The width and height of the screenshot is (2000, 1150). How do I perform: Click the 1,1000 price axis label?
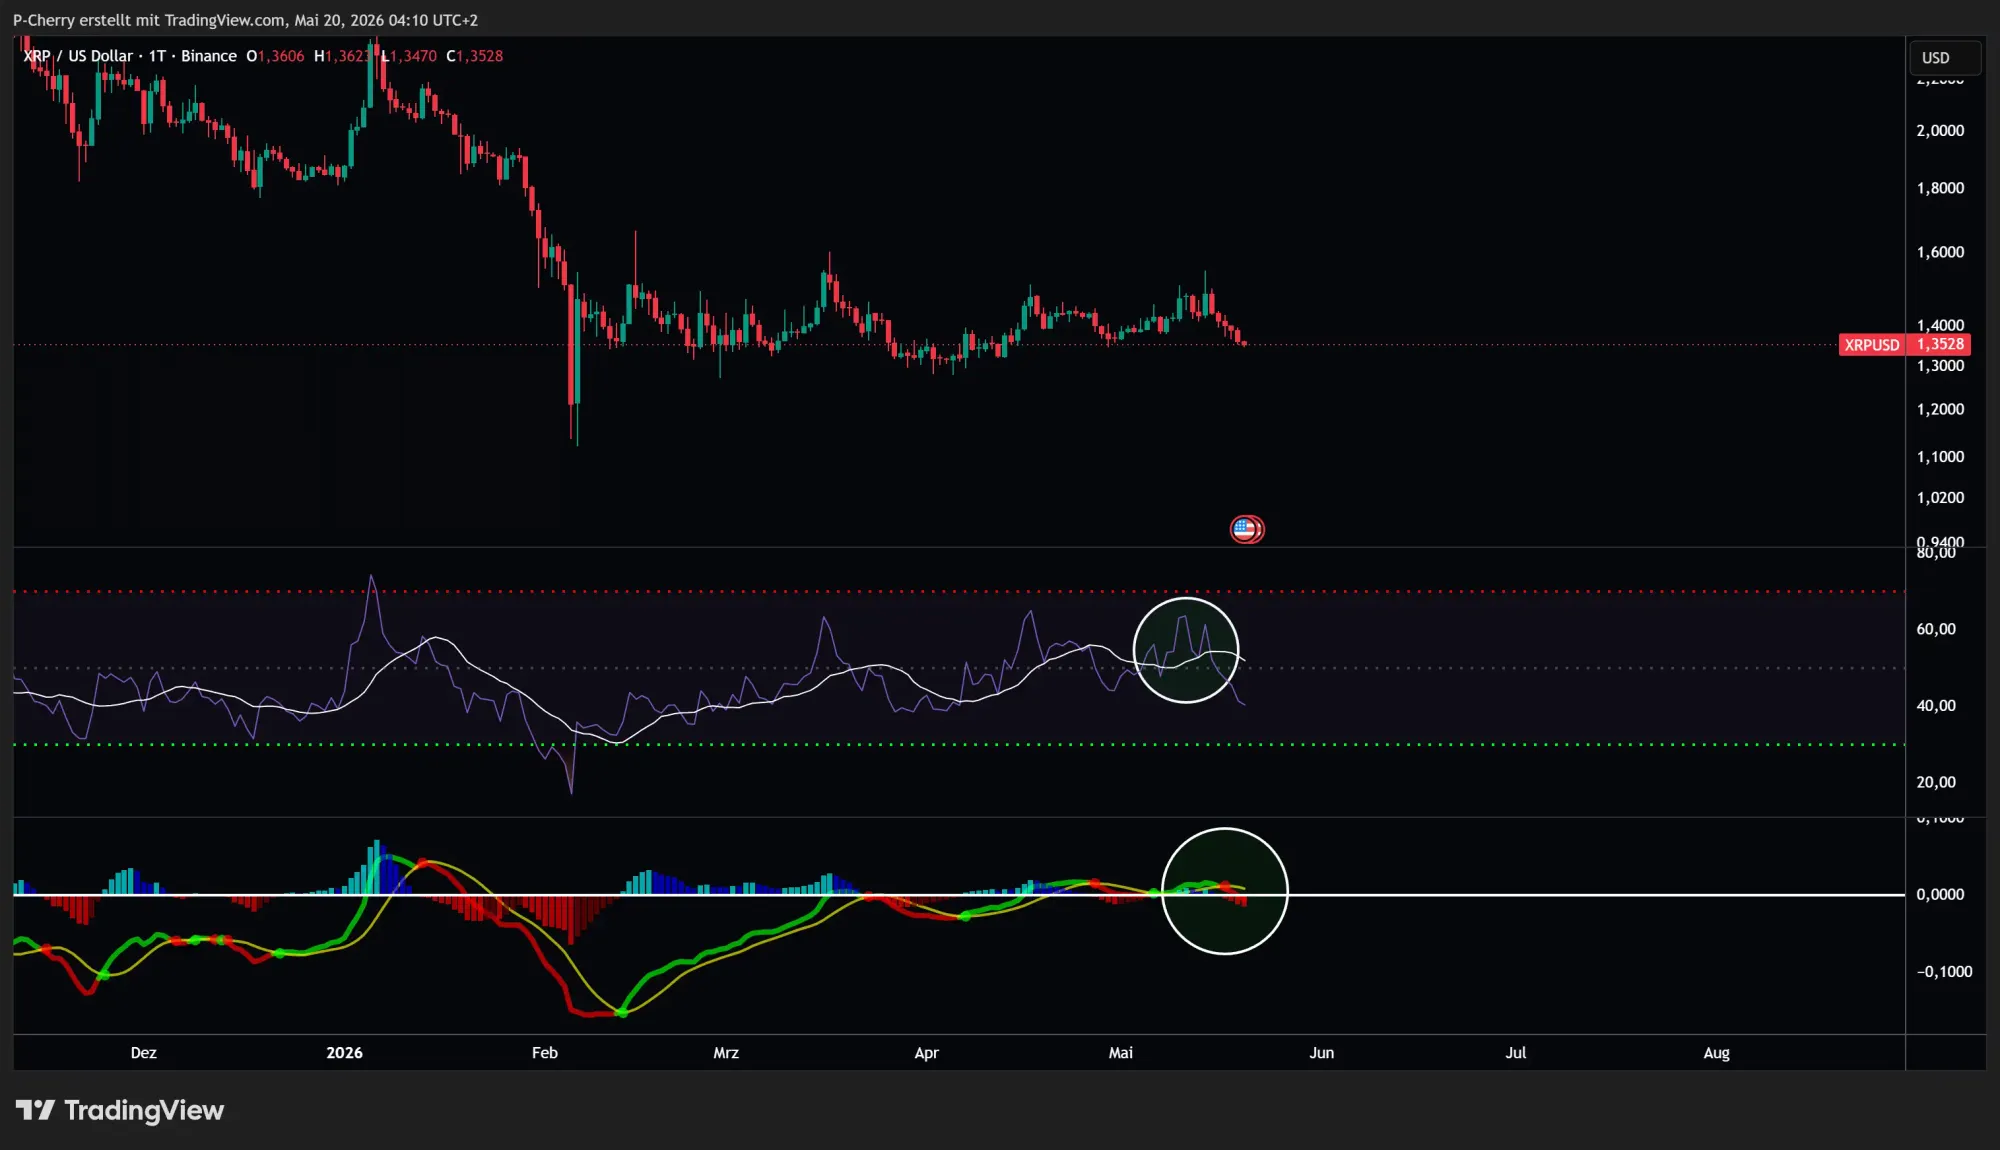click(x=1940, y=457)
